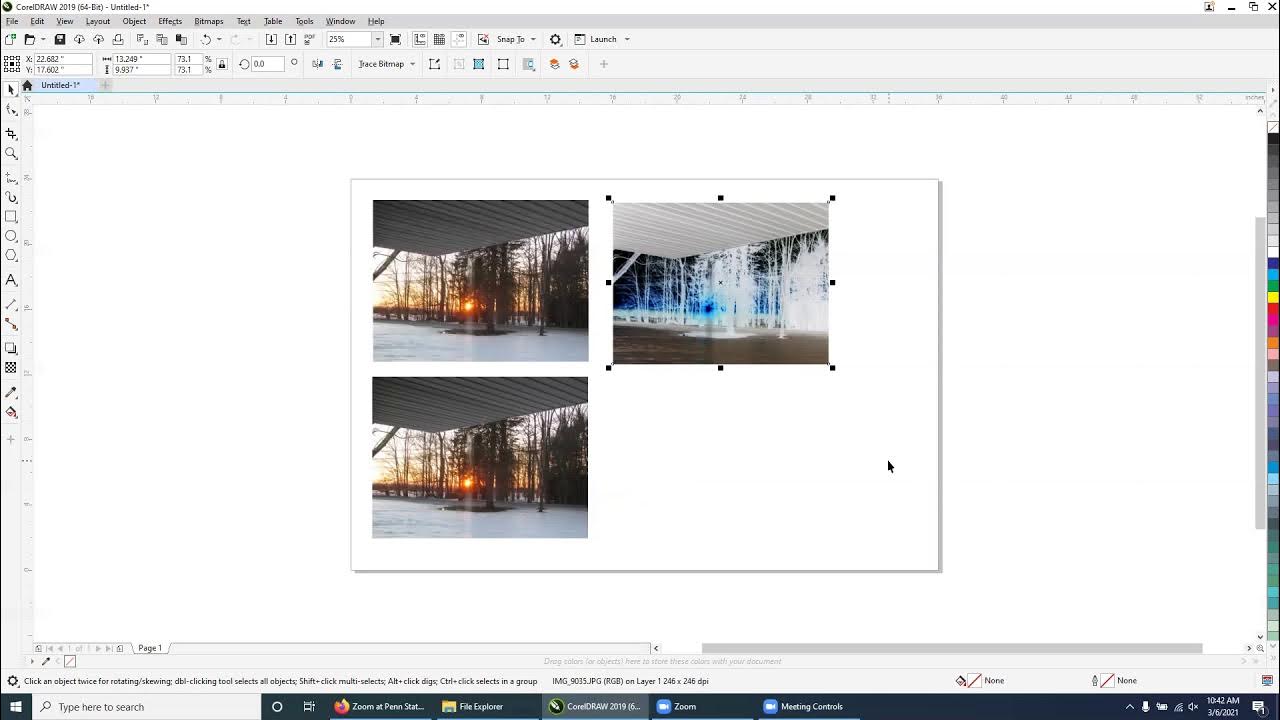Click quick customize plus on property bar
This screenshot has width=1280, height=720.
(603, 64)
